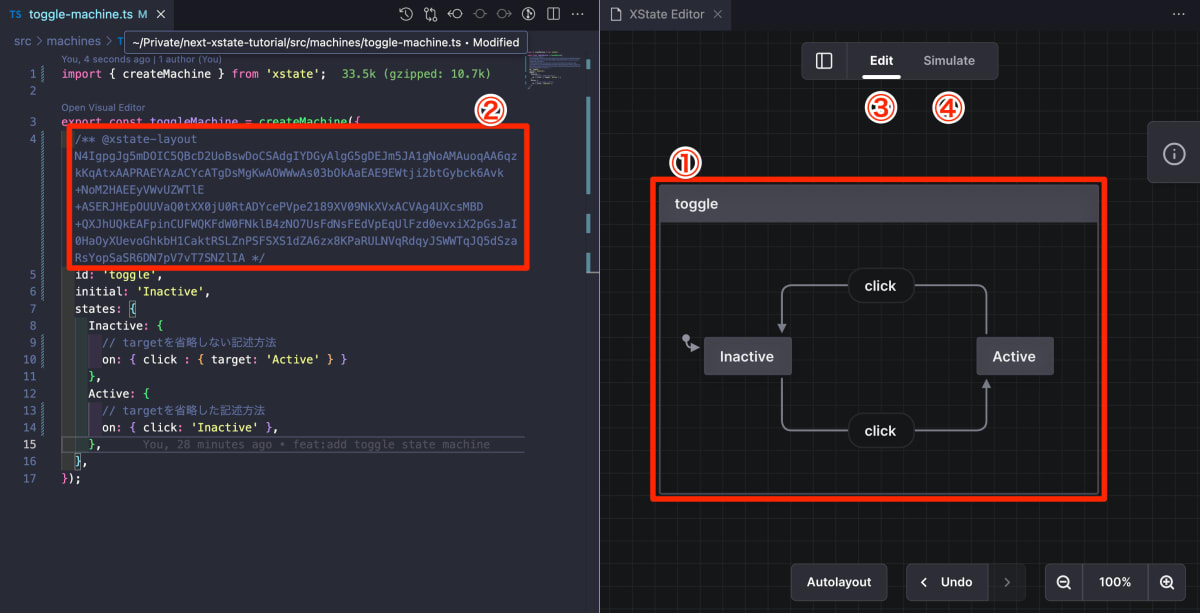1200x613 pixels.
Task: Go to previous change arrow icon
Action: point(455,14)
